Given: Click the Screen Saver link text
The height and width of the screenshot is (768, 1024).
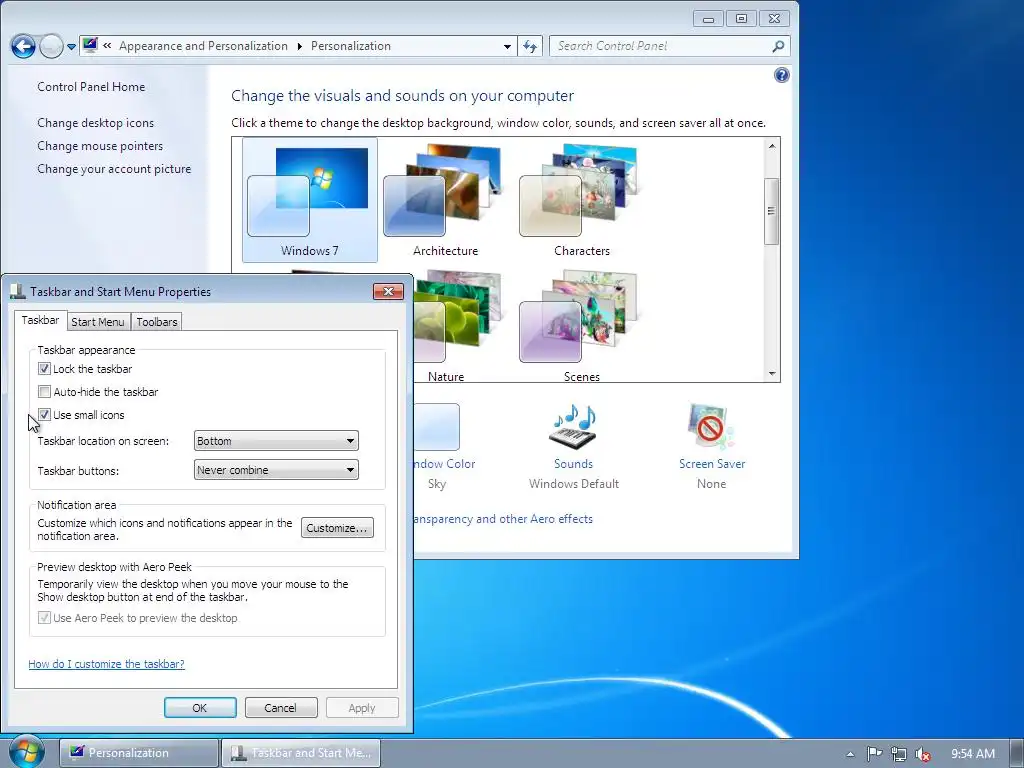Looking at the screenshot, I should (712, 464).
